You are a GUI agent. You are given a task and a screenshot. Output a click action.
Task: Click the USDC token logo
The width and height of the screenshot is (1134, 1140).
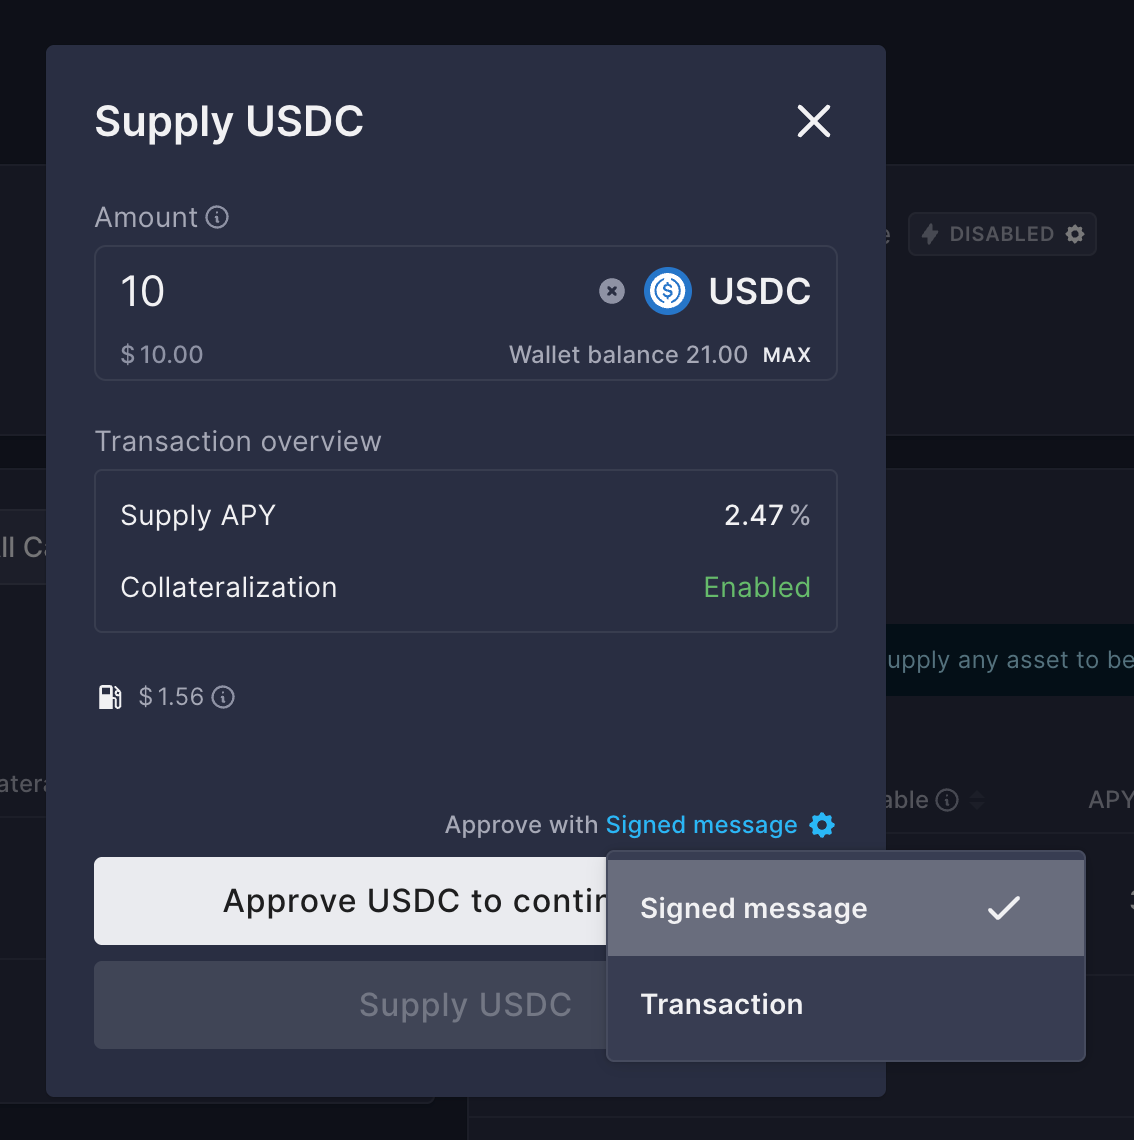coord(667,291)
